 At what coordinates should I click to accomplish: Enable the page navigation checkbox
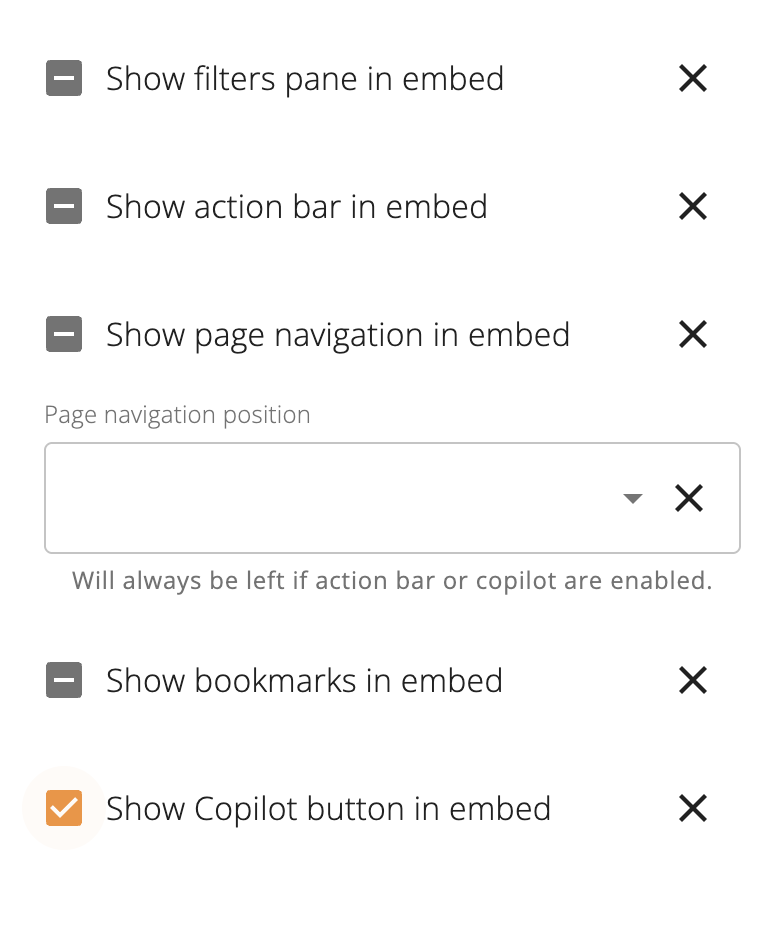pos(64,335)
